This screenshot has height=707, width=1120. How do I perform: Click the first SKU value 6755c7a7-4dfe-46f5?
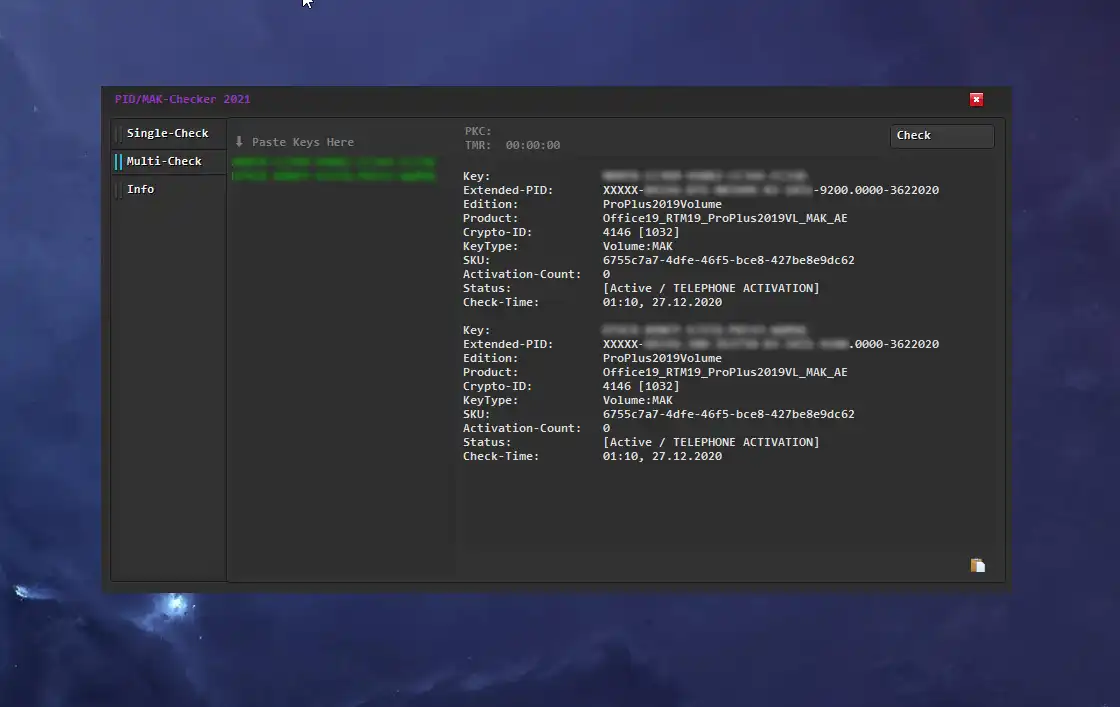729,260
